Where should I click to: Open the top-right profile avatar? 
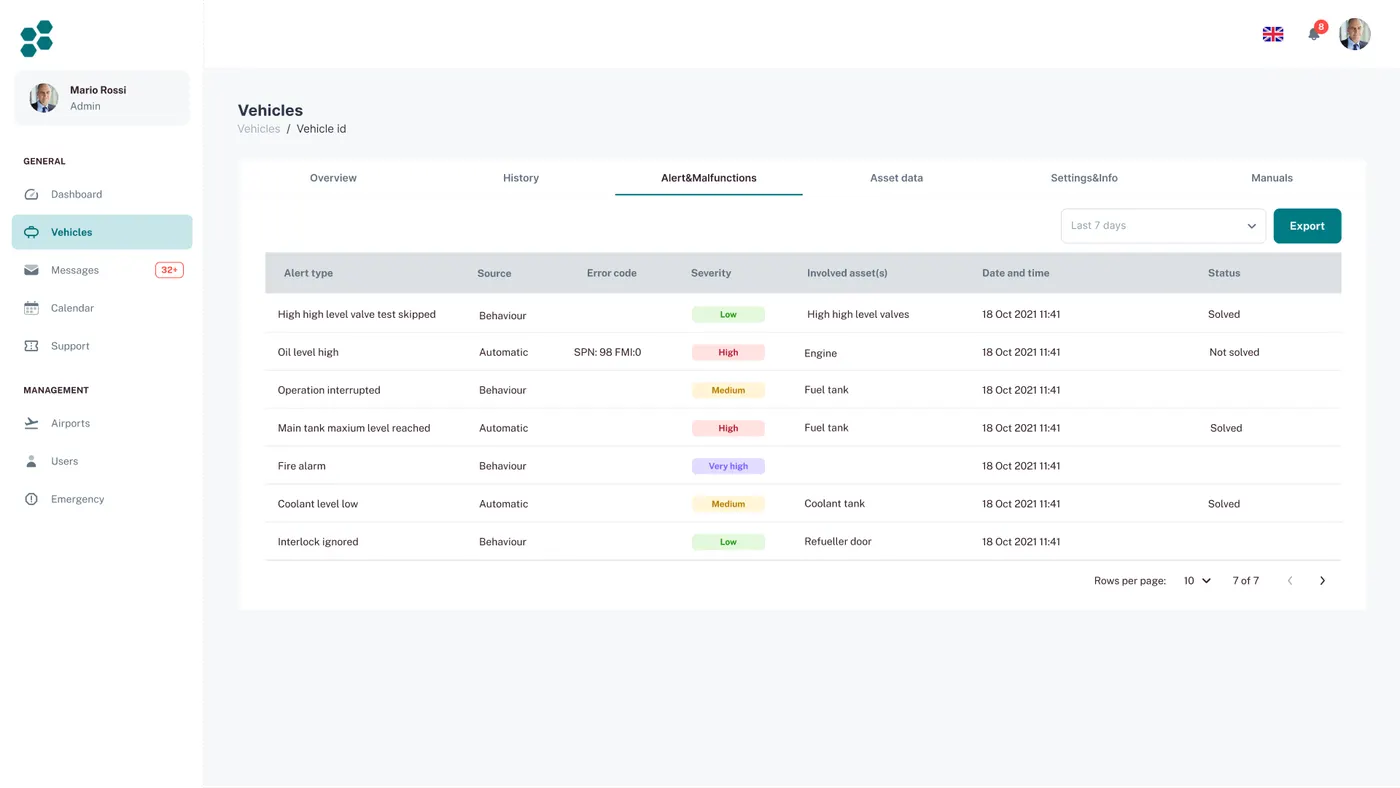tap(1355, 34)
